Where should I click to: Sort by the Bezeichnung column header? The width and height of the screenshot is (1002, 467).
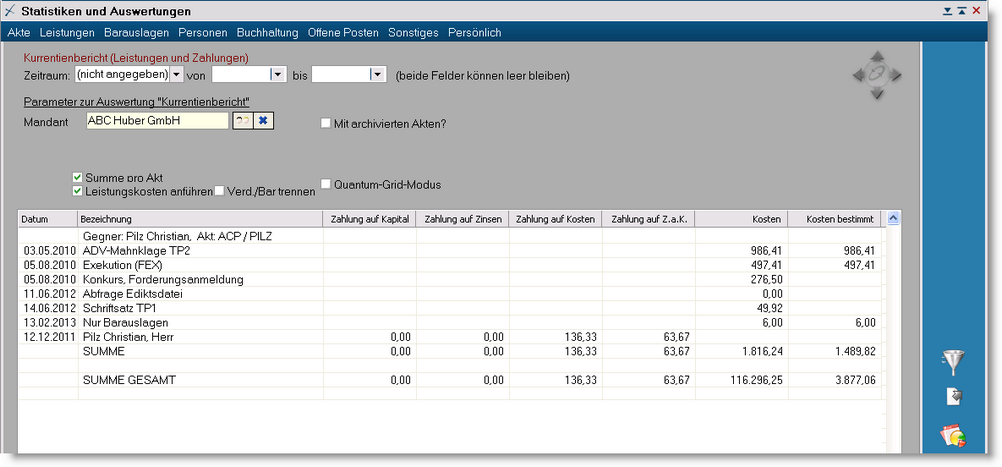200,219
